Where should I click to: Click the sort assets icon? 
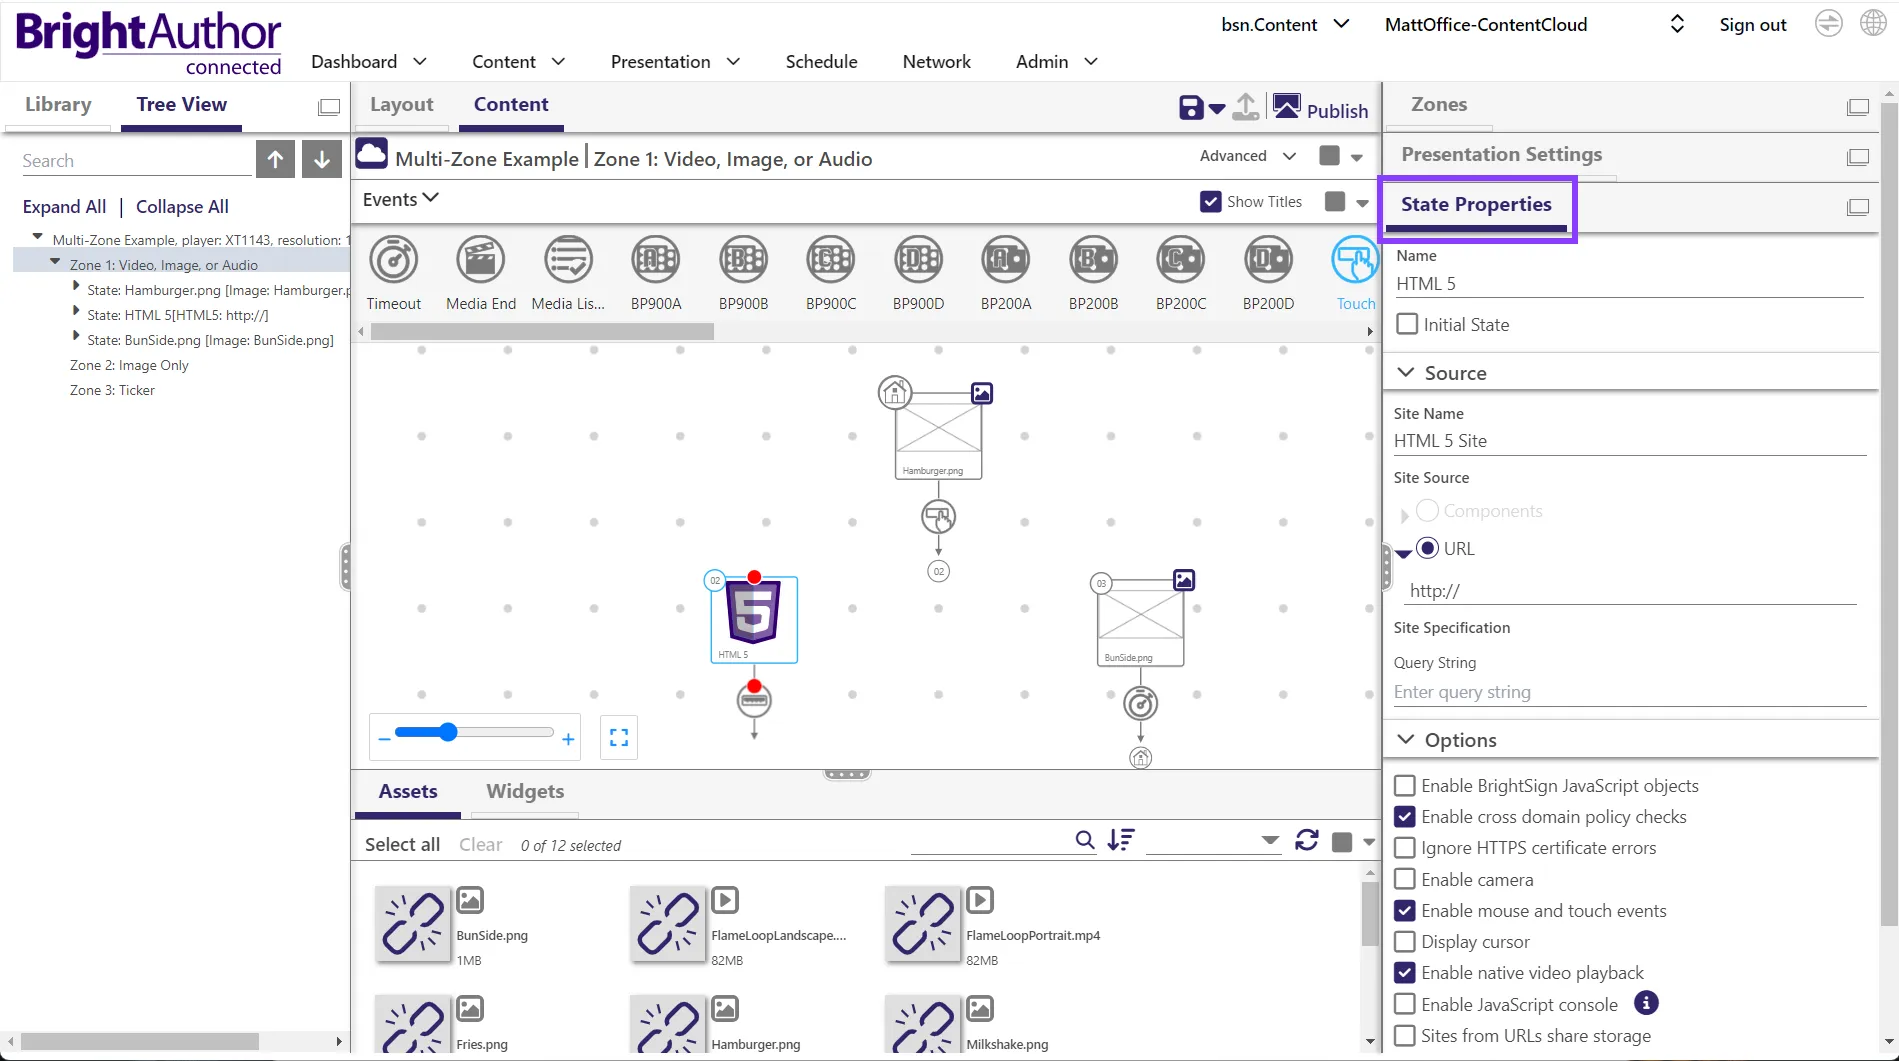[1121, 840]
